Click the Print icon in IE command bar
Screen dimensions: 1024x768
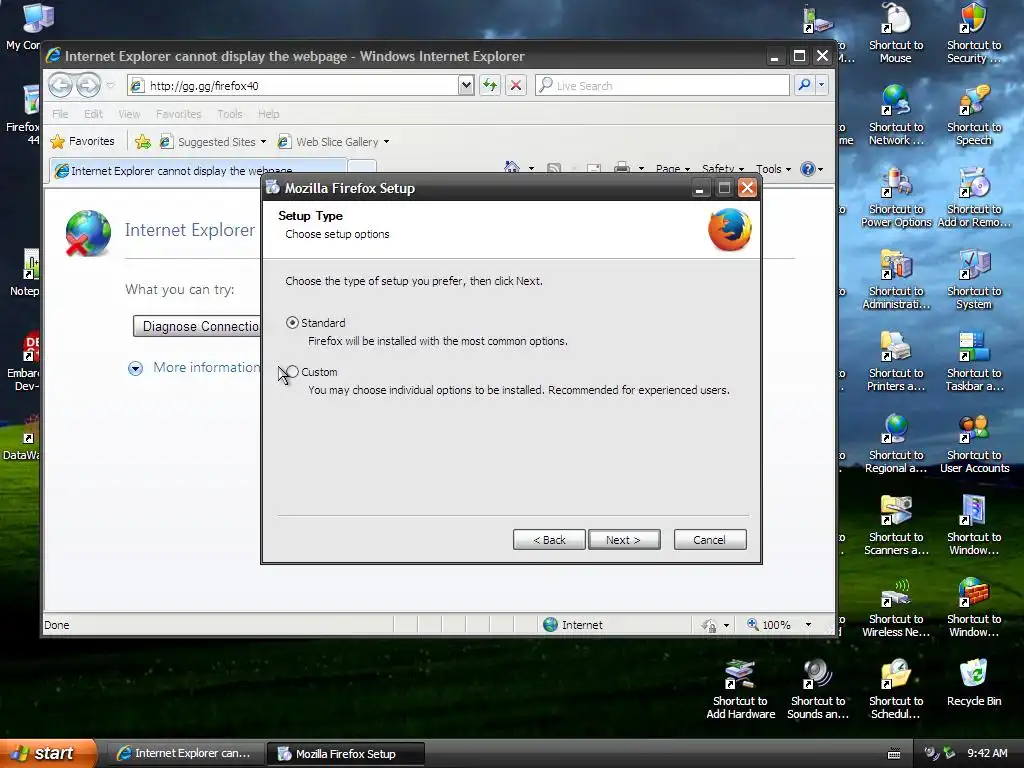[622, 168]
